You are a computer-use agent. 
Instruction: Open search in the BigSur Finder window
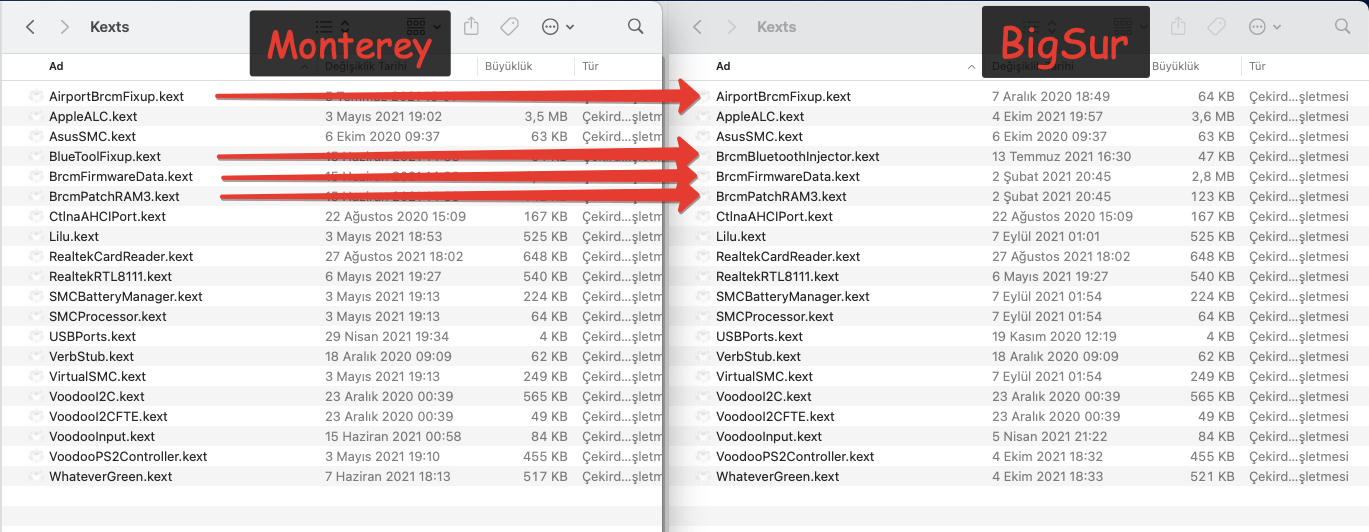click(x=1343, y=27)
